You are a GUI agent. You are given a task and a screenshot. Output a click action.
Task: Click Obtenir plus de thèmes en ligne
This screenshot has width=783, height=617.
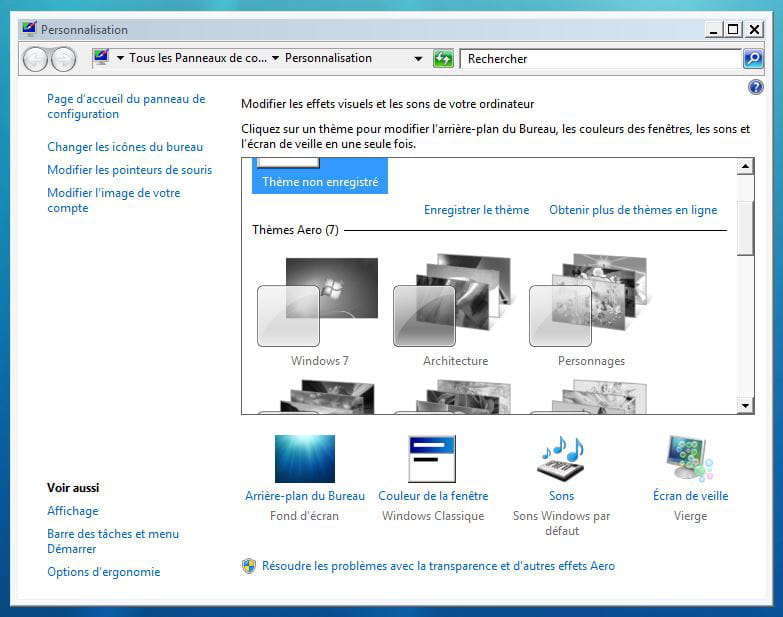click(633, 210)
